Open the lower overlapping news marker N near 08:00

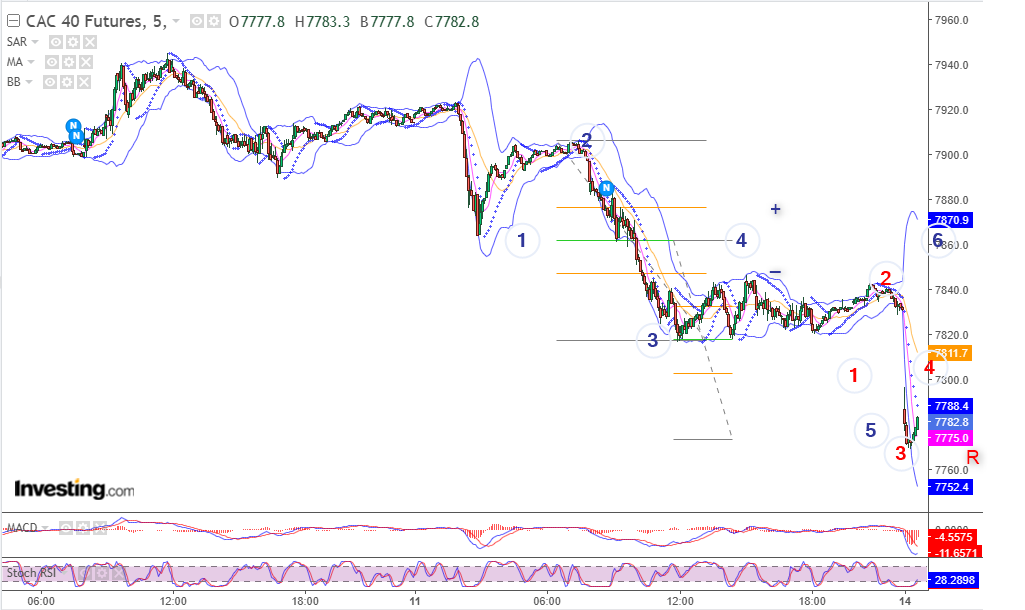pos(76,136)
